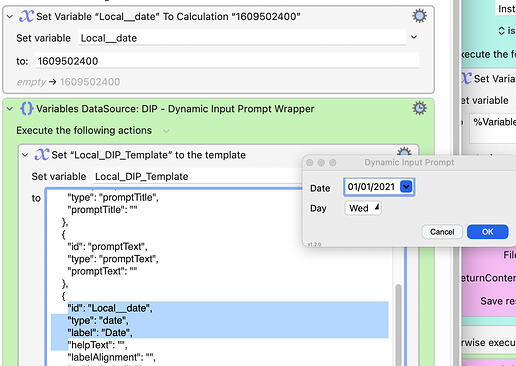The image size is (516, 366).
Task: Open gear menu of Set Local_DIP_Template action
Action: point(404,152)
